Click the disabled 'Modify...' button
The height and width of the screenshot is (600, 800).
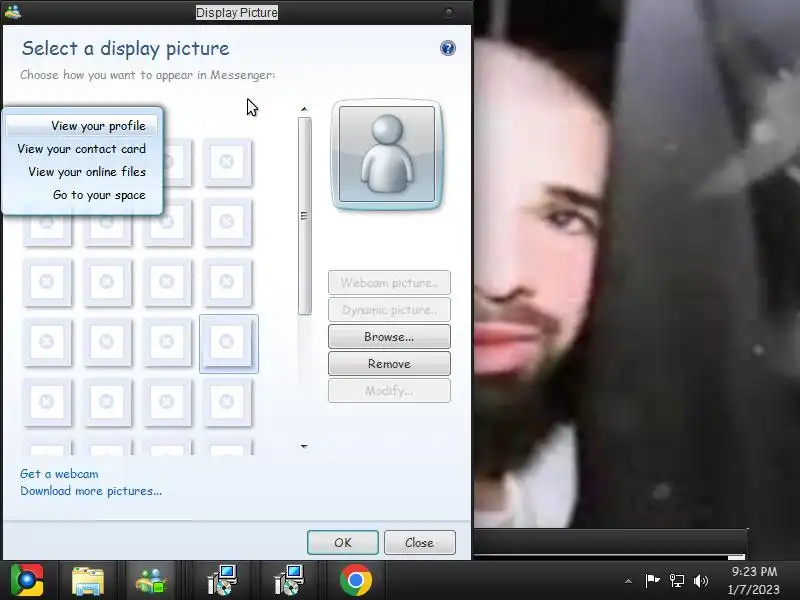point(389,391)
